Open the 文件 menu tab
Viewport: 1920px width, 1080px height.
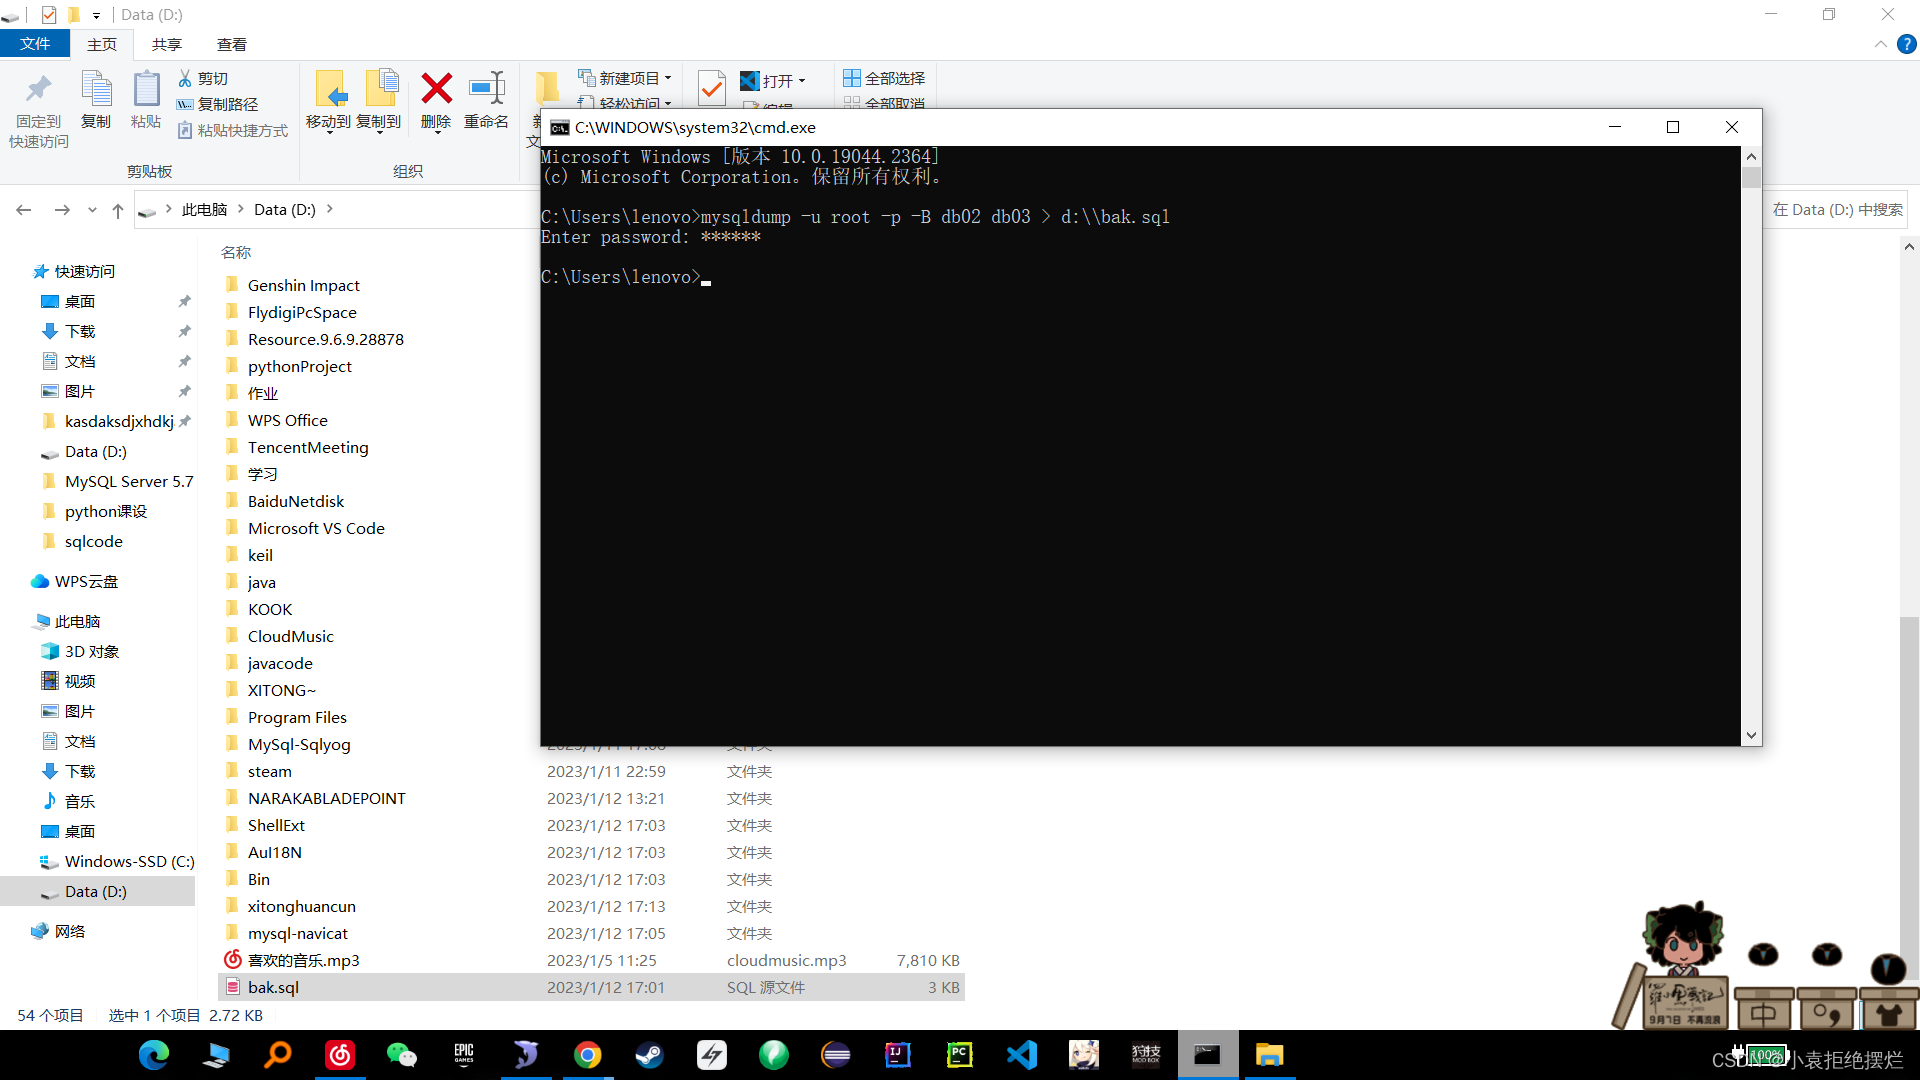tap(35, 44)
